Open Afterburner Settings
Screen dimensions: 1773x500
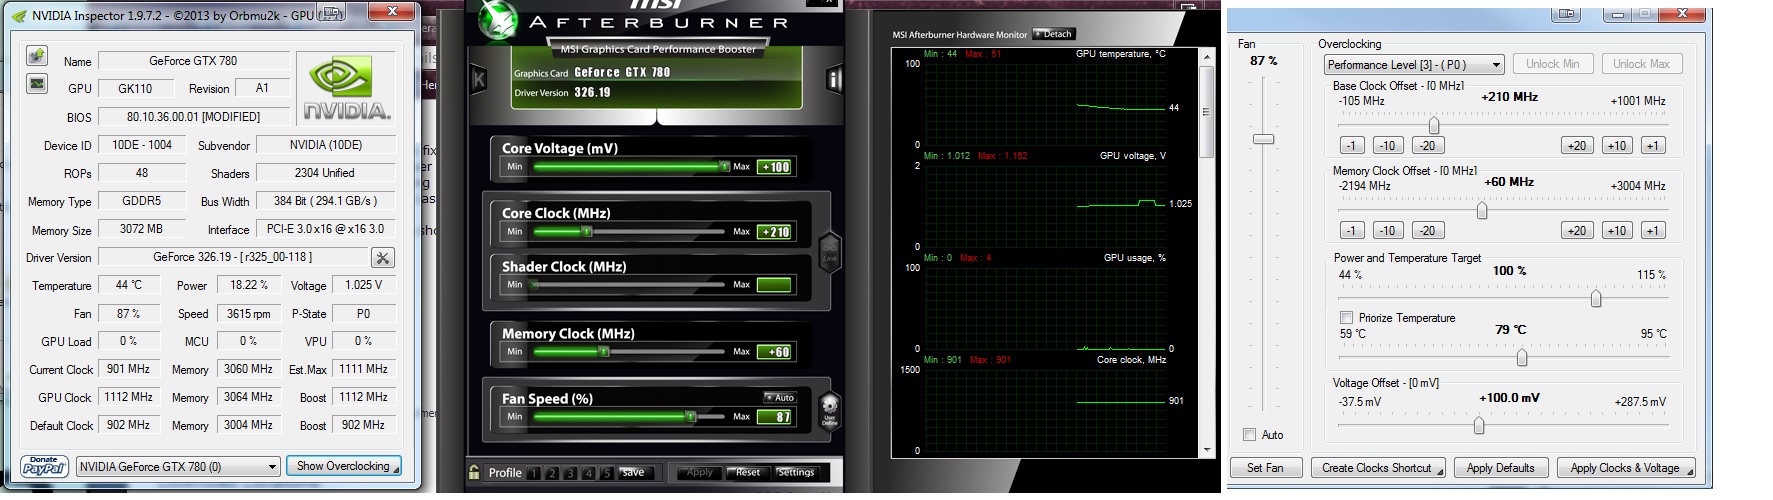point(796,472)
